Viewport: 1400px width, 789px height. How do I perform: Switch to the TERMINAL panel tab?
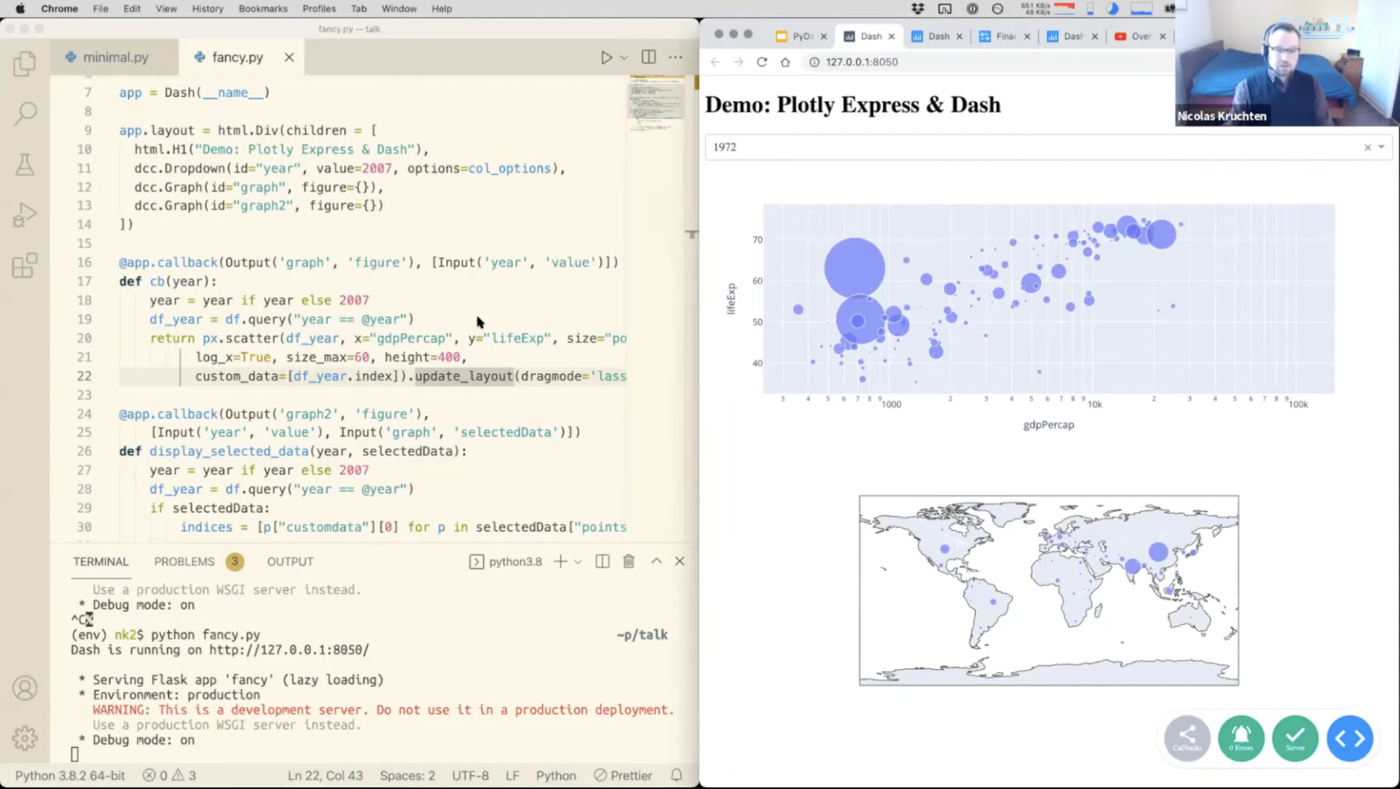tap(101, 561)
